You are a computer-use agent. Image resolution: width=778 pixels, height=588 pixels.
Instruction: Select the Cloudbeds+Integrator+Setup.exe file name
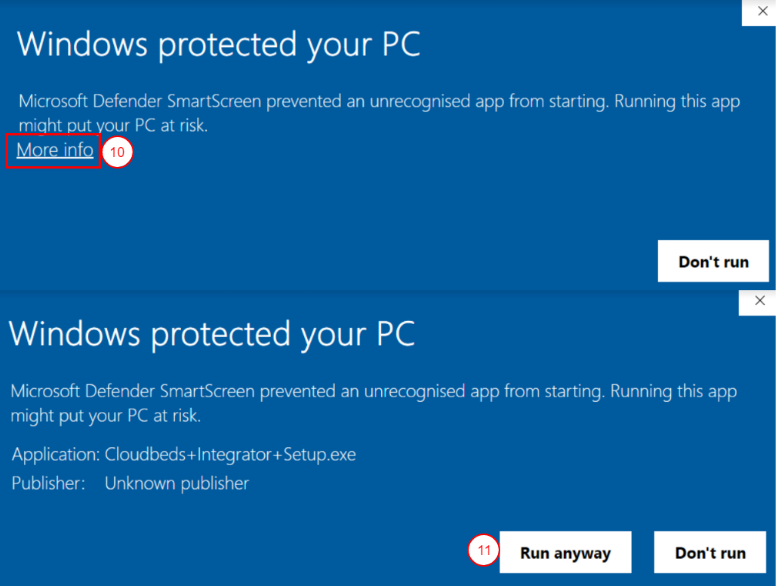[x=230, y=455]
